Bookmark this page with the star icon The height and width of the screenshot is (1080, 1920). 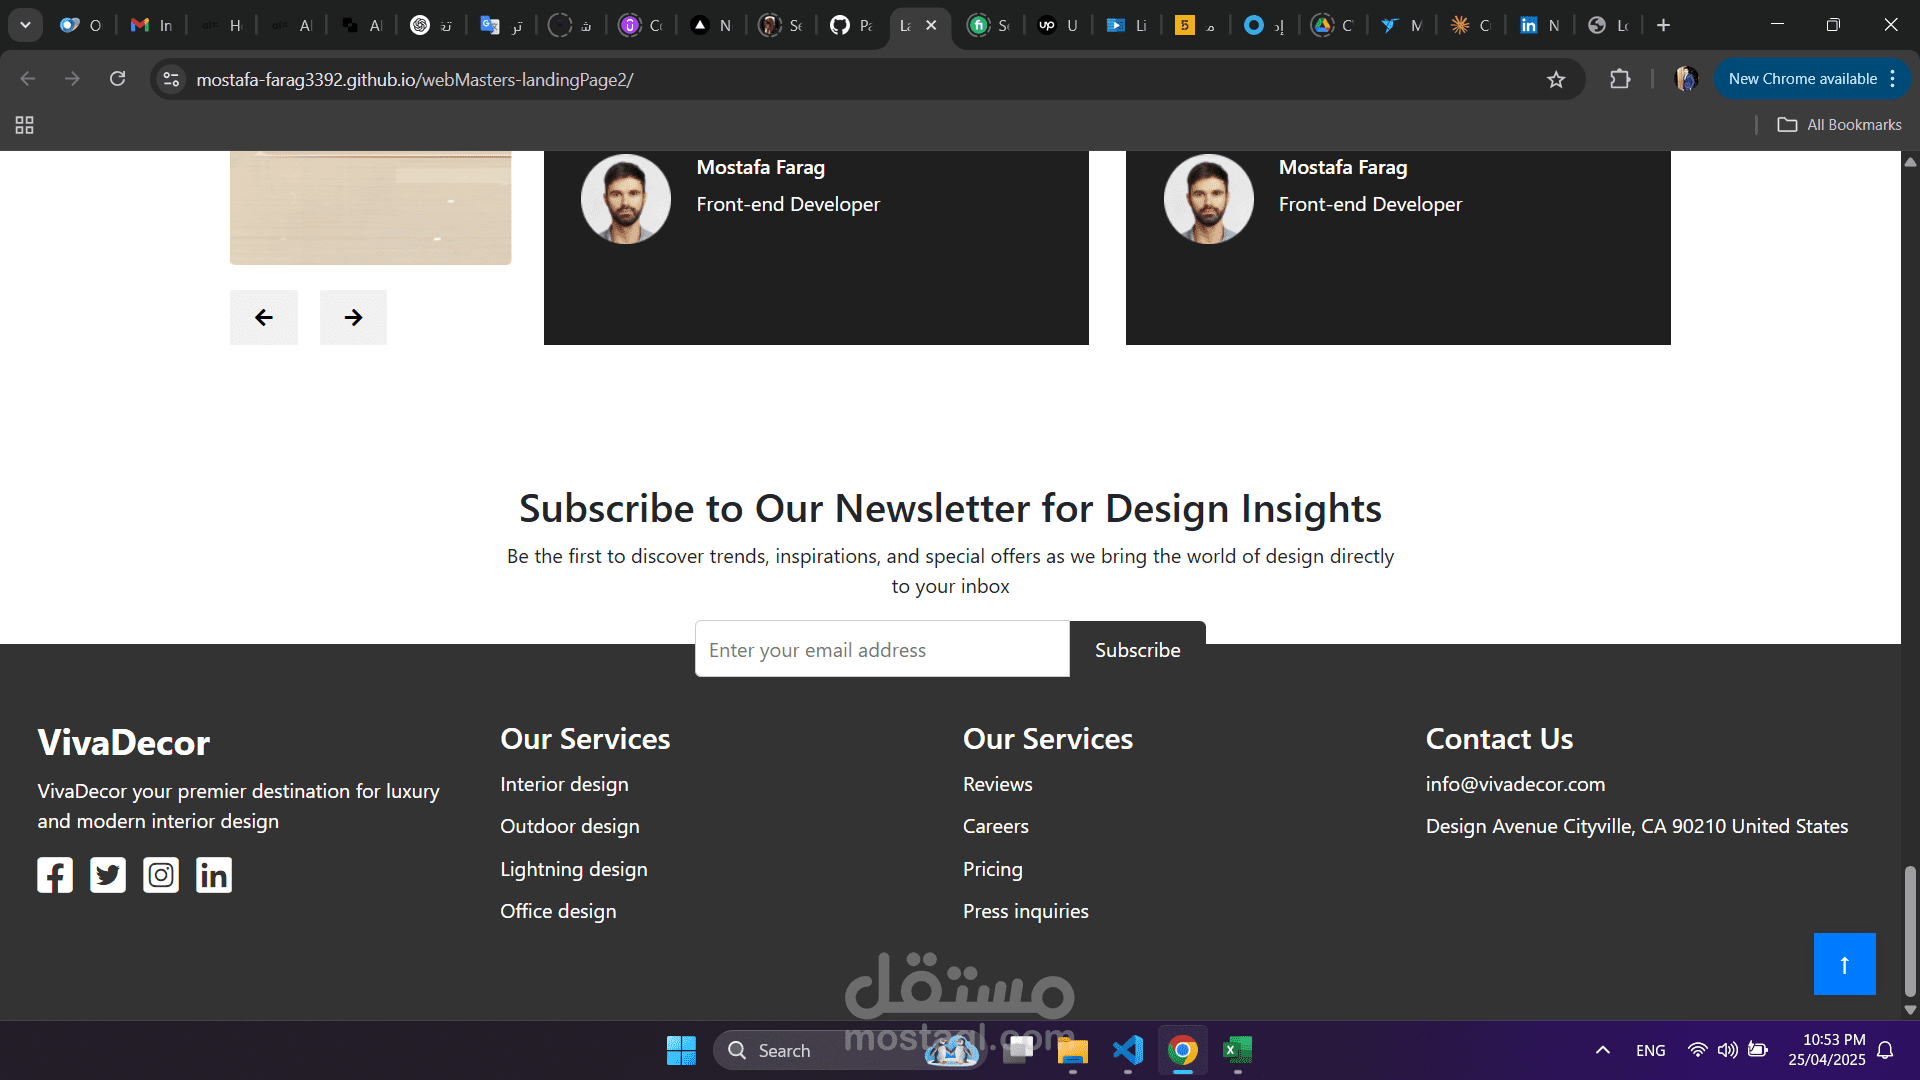click(x=1556, y=80)
